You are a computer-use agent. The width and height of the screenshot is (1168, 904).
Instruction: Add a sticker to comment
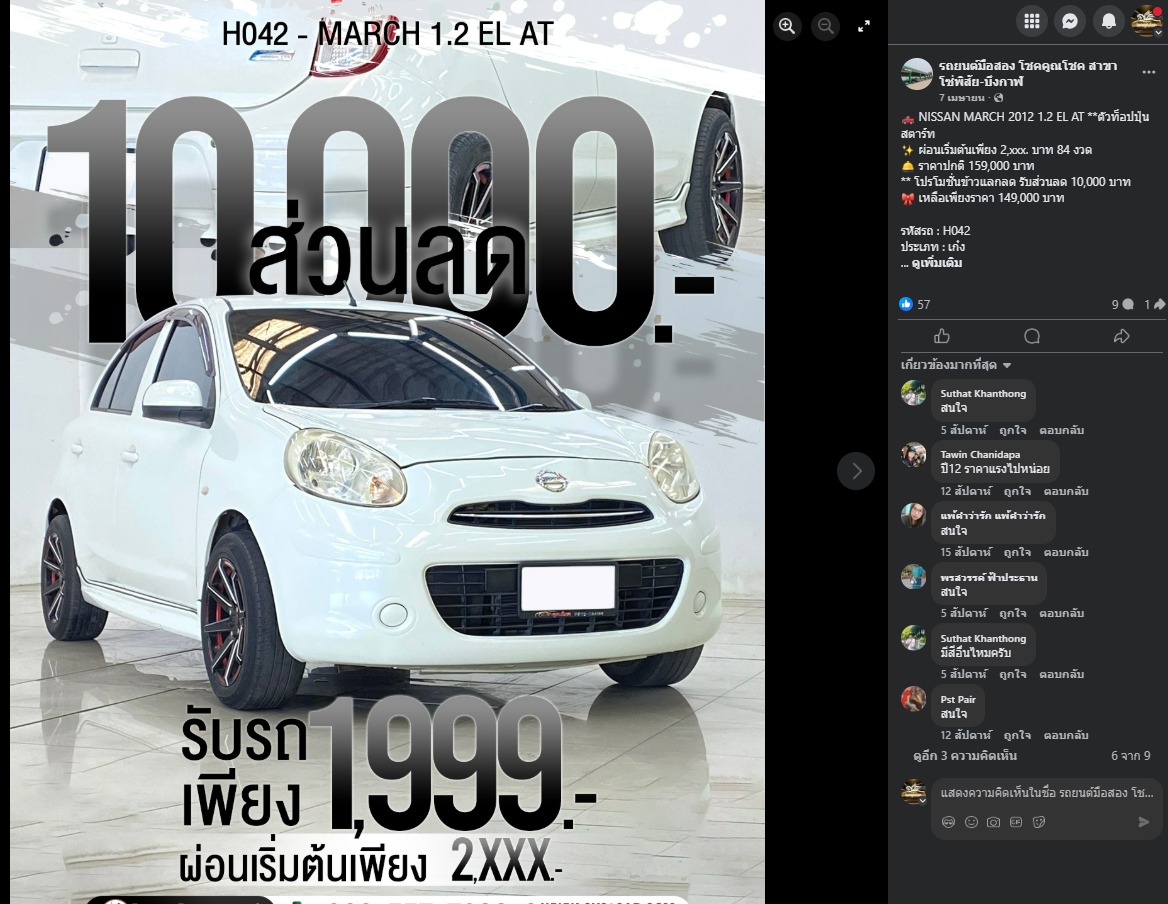pos(1038,822)
